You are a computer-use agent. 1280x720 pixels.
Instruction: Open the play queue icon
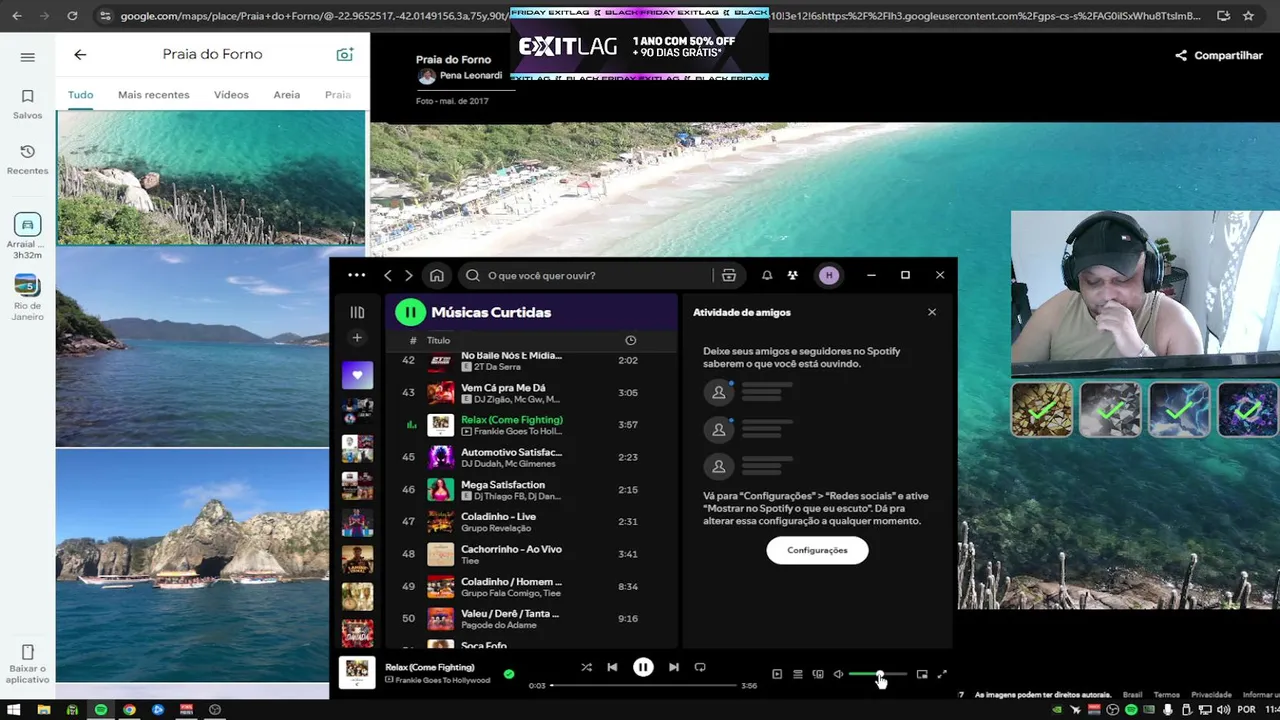point(797,674)
